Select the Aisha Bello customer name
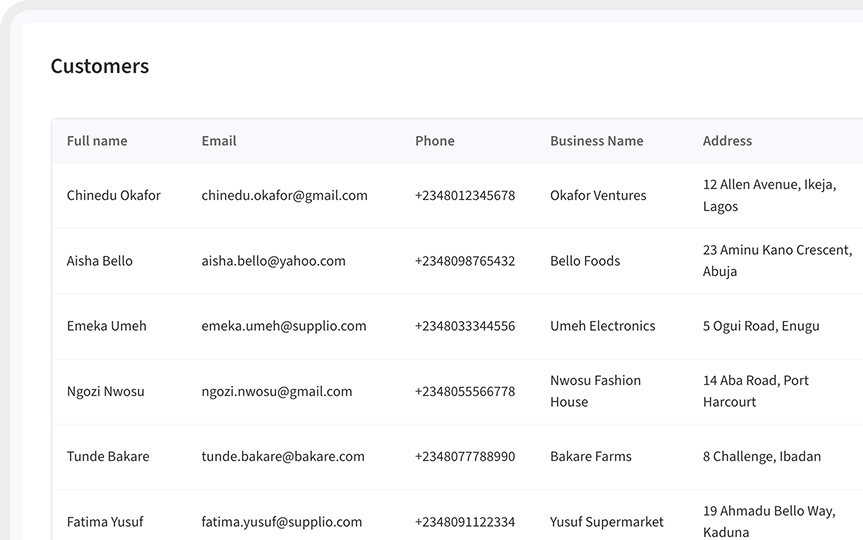Viewport: 863px width, 540px height. (x=100, y=261)
